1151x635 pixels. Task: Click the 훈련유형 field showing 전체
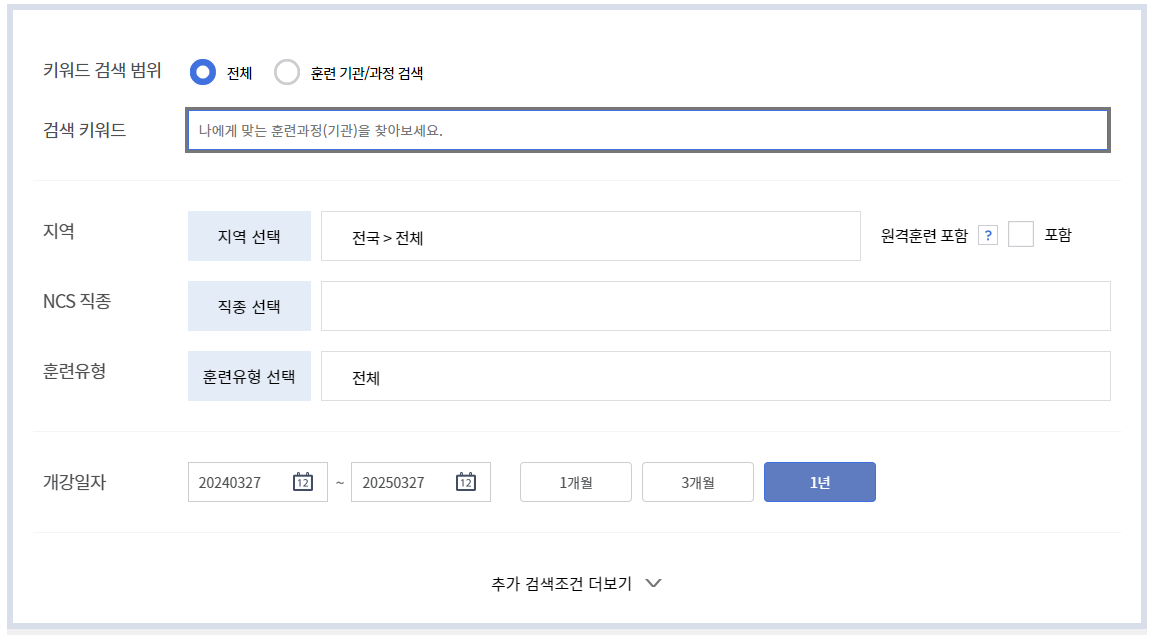pos(715,376)
